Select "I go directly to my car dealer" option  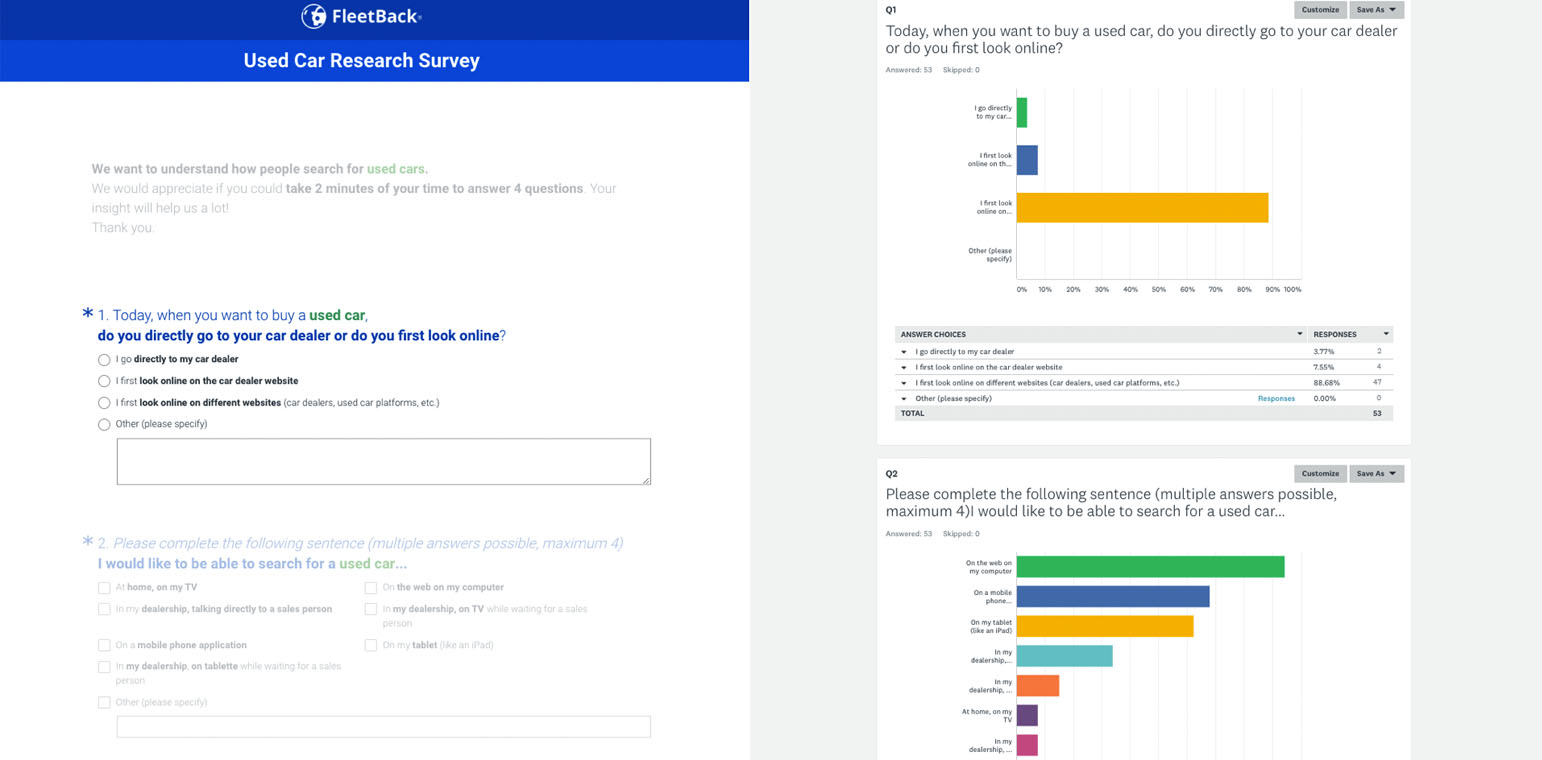pyautogui.click(x=104, y=359)
